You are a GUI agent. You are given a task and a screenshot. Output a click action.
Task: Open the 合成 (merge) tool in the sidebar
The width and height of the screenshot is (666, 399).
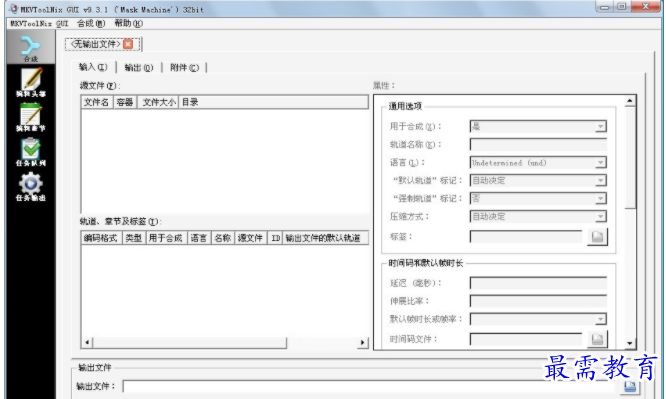(31, 48)
